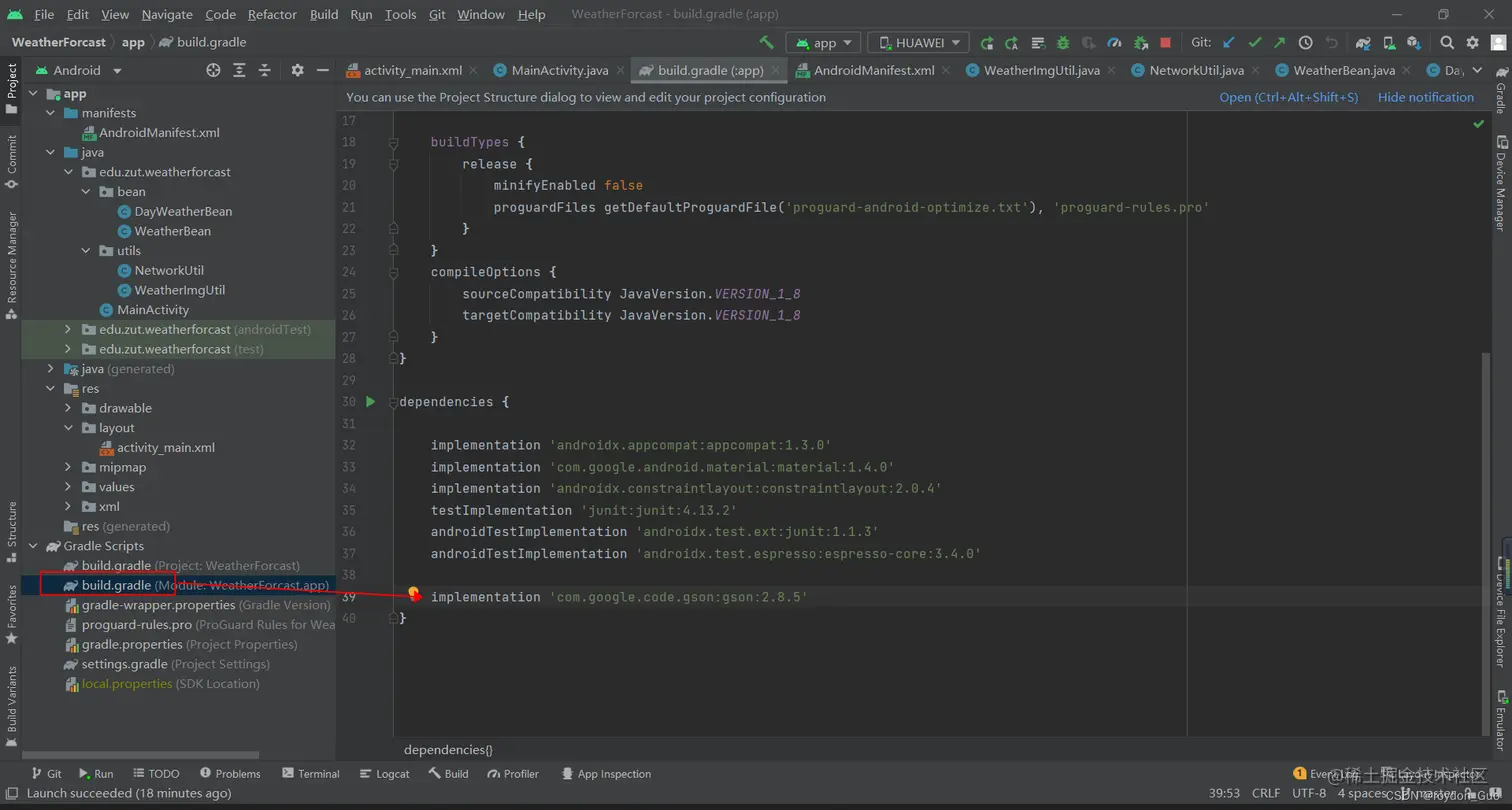Screen dimensions: 1512x810
Task: Open IDE settings gear in main toolbar
Action: [1472, 43]
